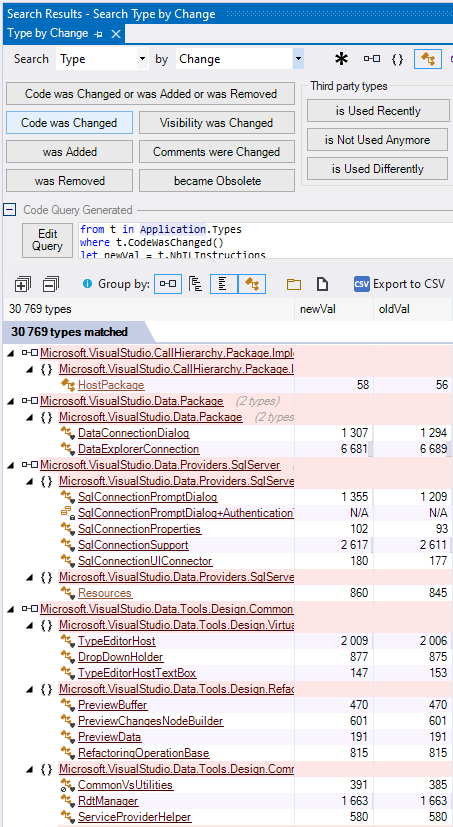Click is Not Used Anymore button
Screen dimensions: 453x827
tap(378, 140)
